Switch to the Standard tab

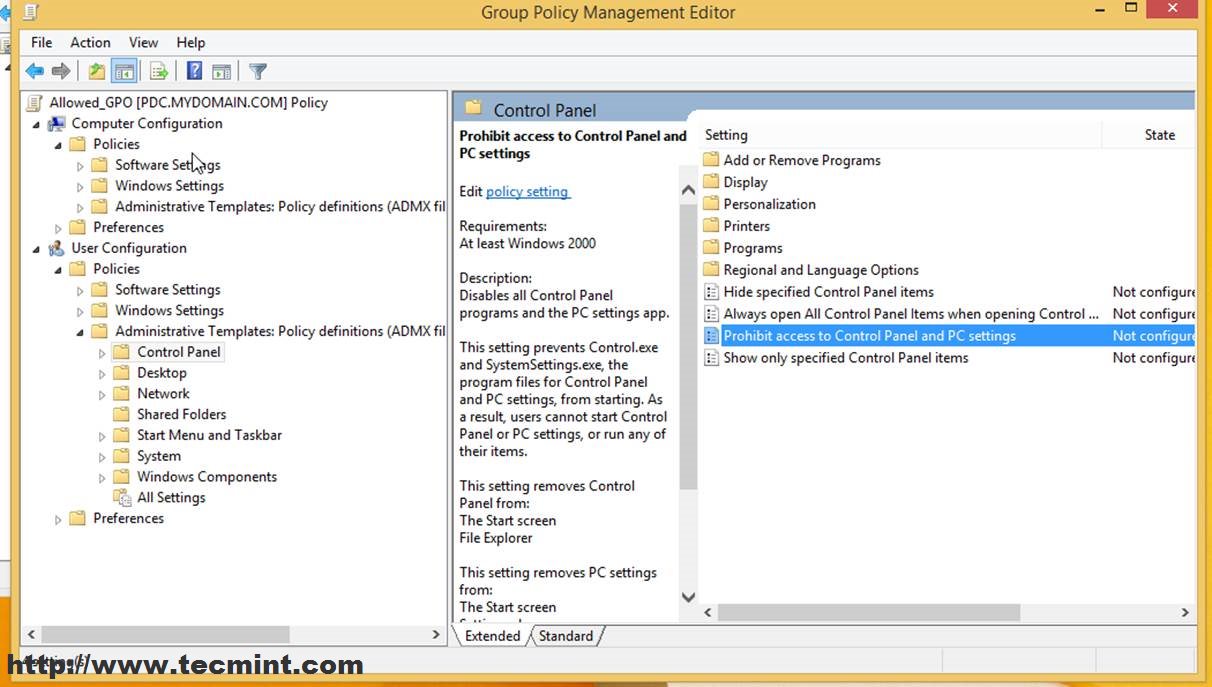(x=566, y=636)
